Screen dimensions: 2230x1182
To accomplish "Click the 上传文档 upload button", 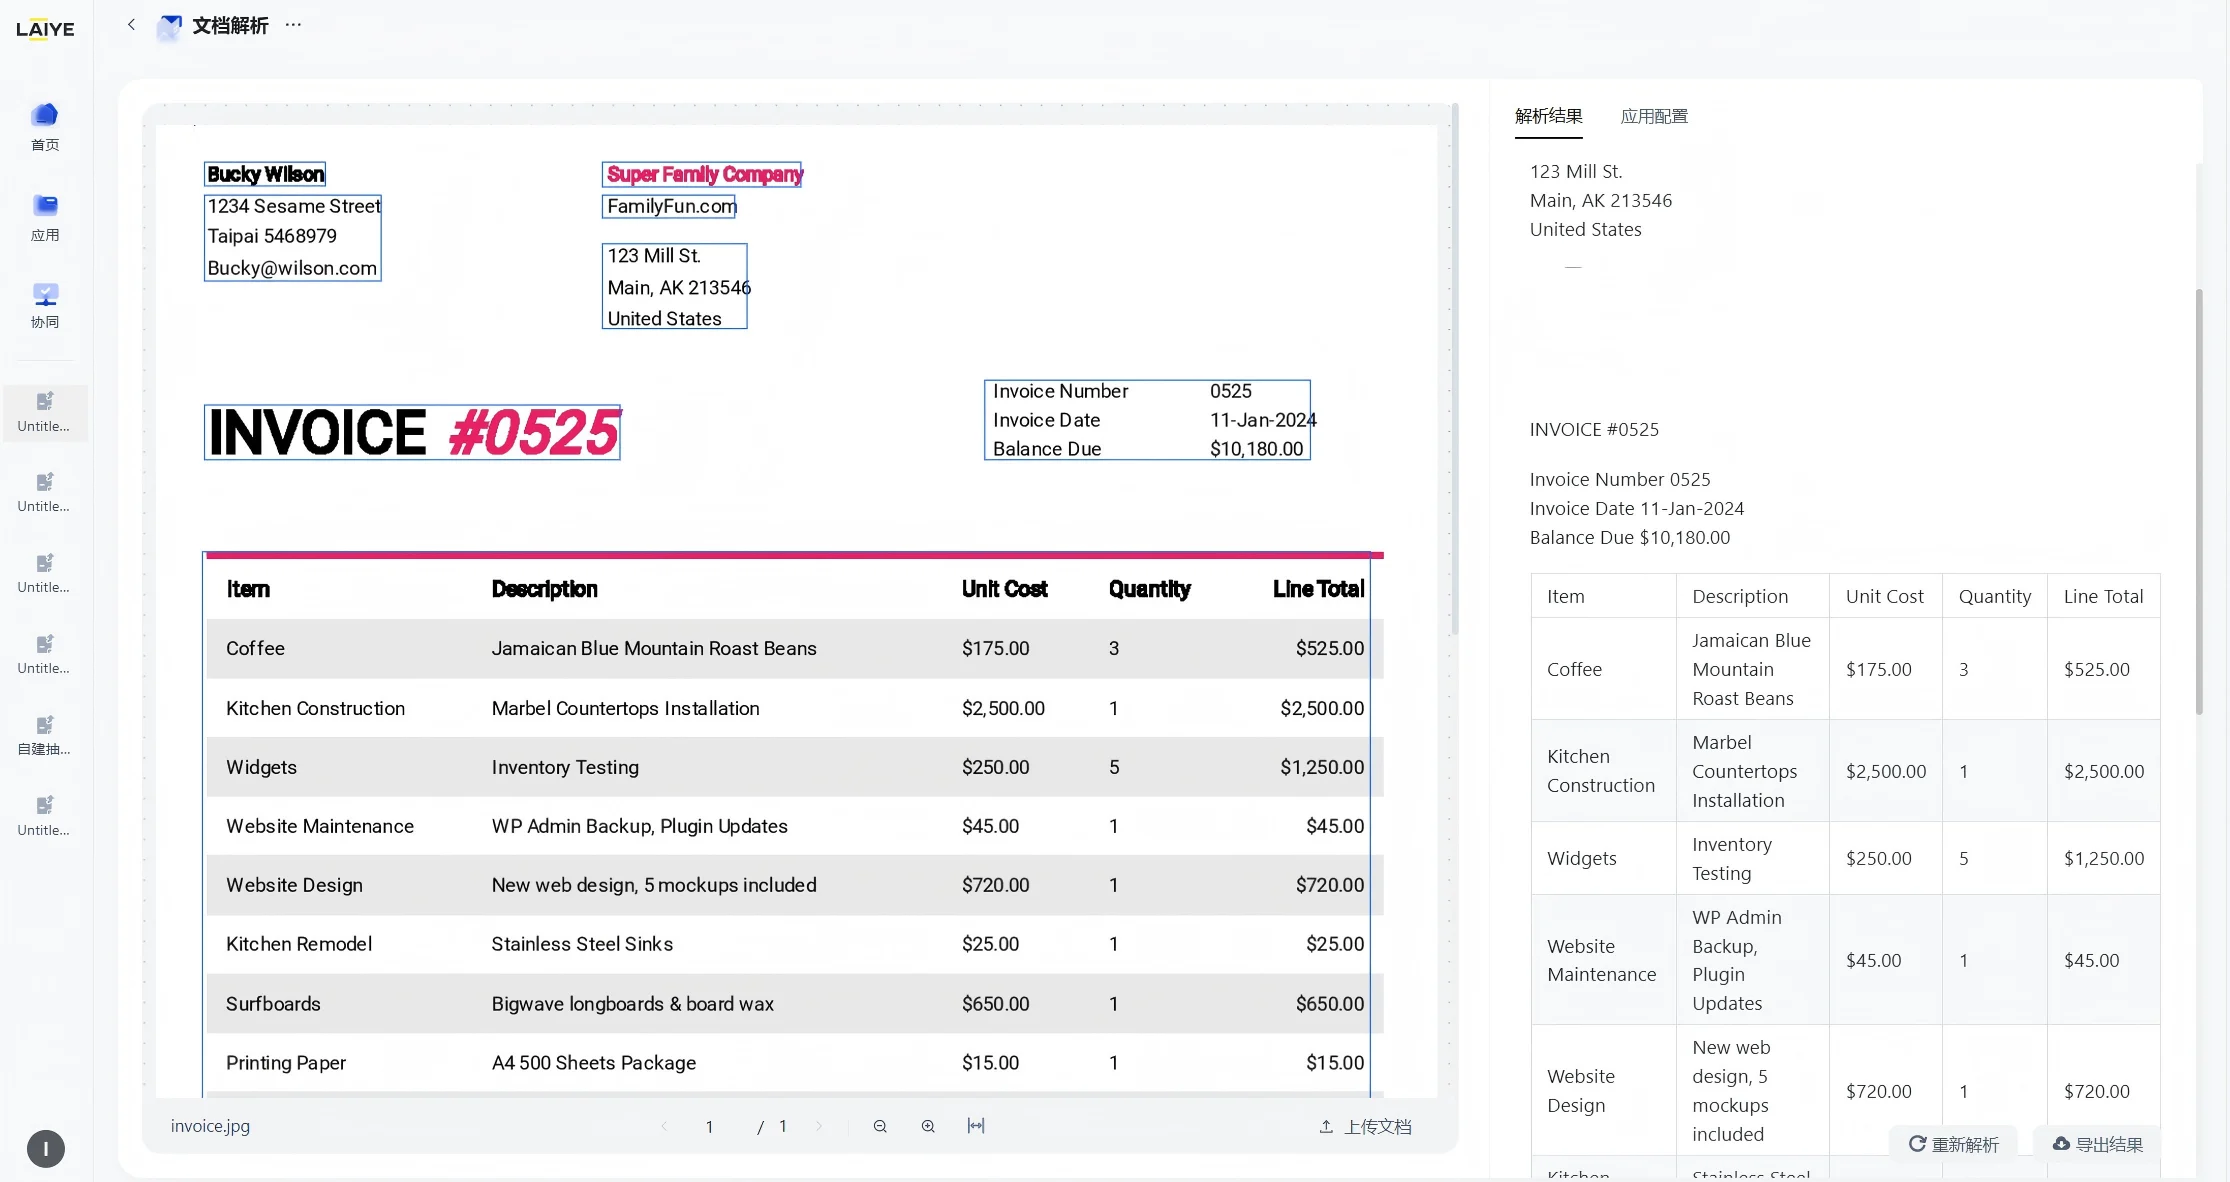I will (x=1365, y=1127).
